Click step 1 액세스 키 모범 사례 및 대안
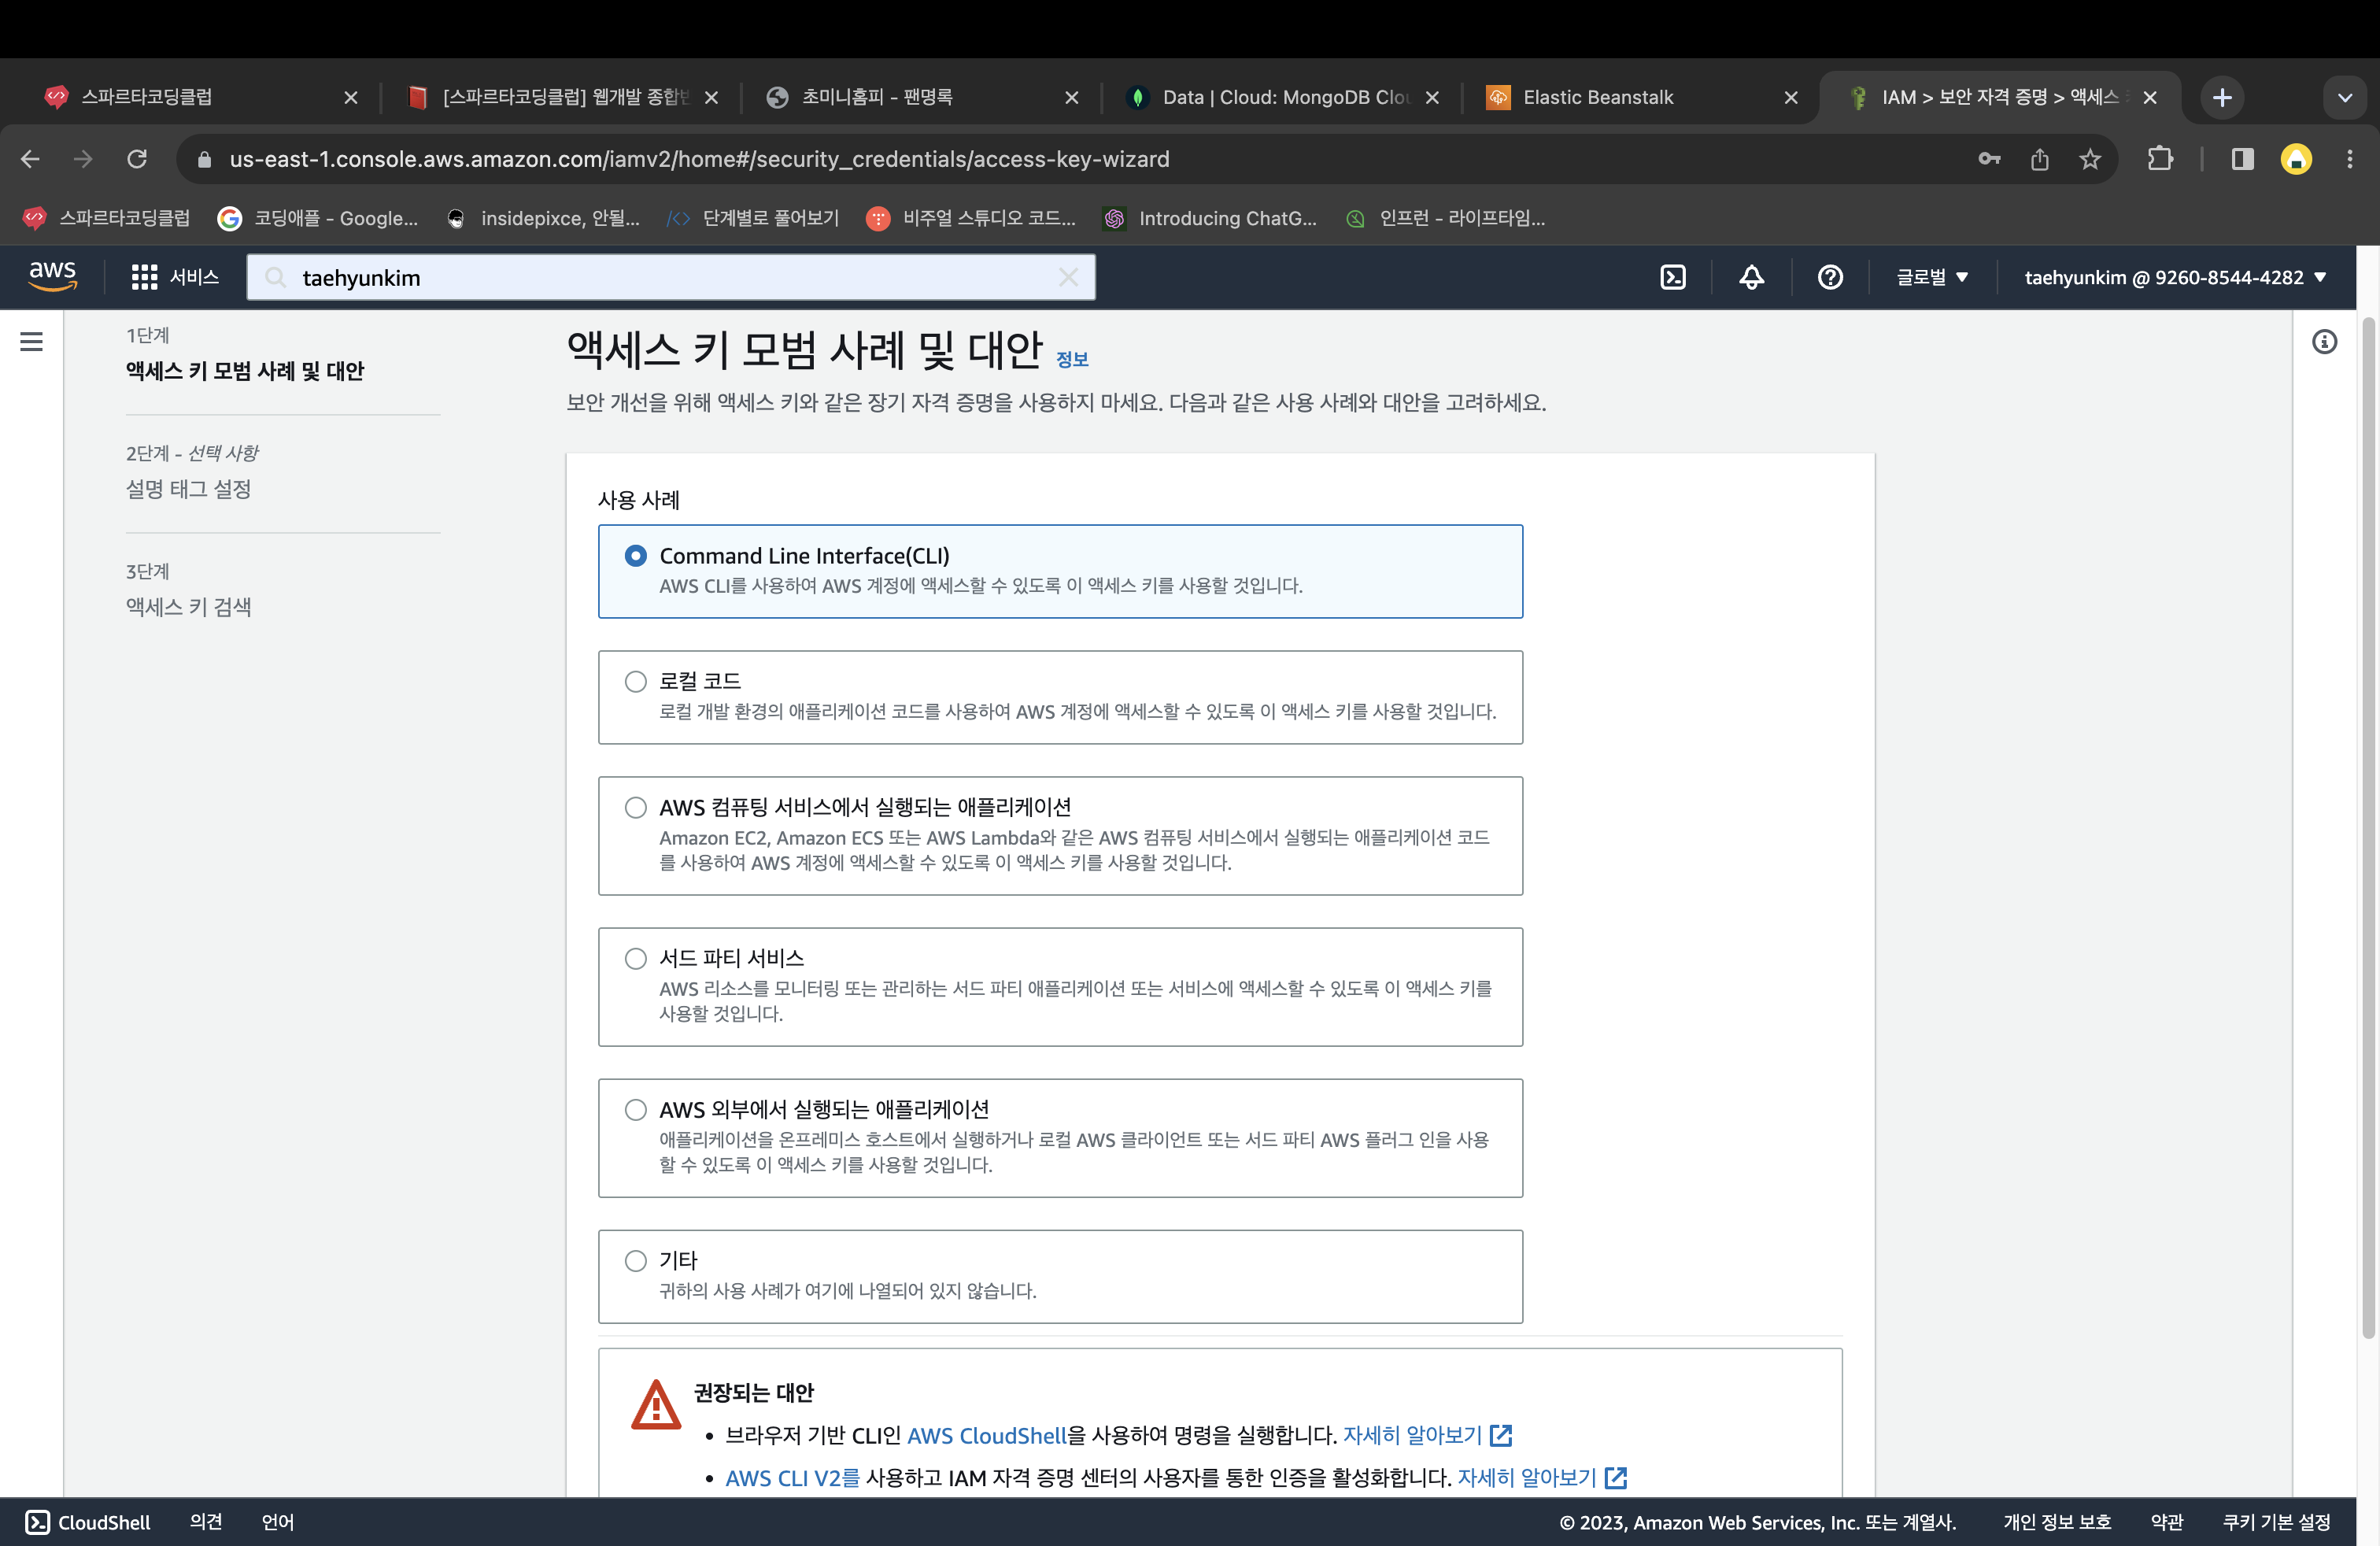2380x1546 pixels. 245,371
